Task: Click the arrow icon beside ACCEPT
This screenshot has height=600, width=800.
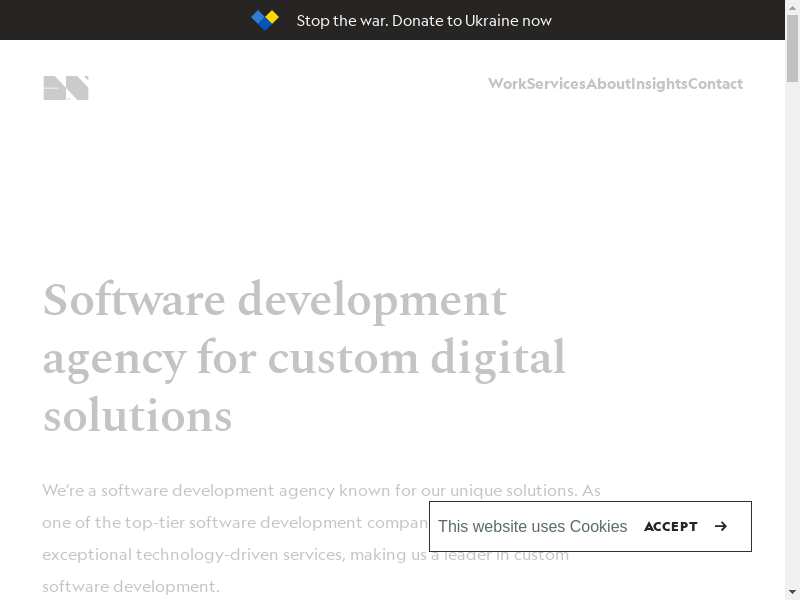Action: click(x=721, y=526)
